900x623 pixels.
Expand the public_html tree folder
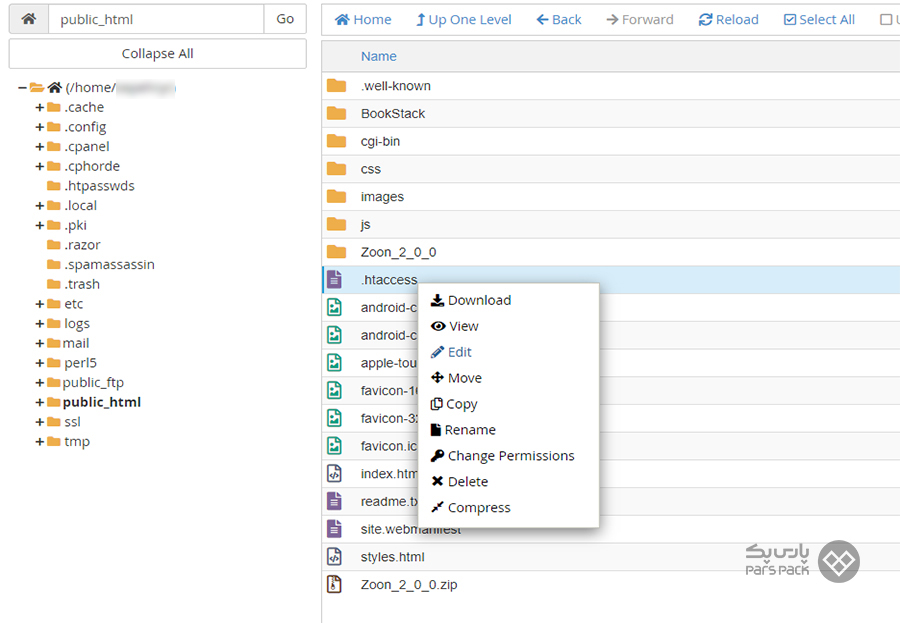(x=40, y=402)
